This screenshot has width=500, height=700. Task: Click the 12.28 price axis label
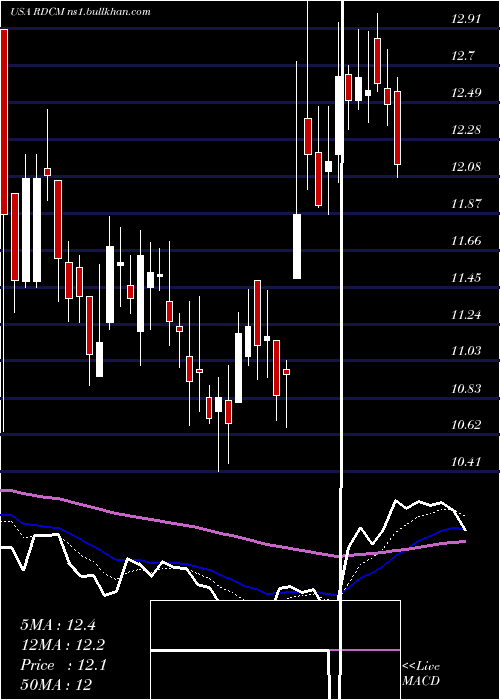click(x=466, y=130)
